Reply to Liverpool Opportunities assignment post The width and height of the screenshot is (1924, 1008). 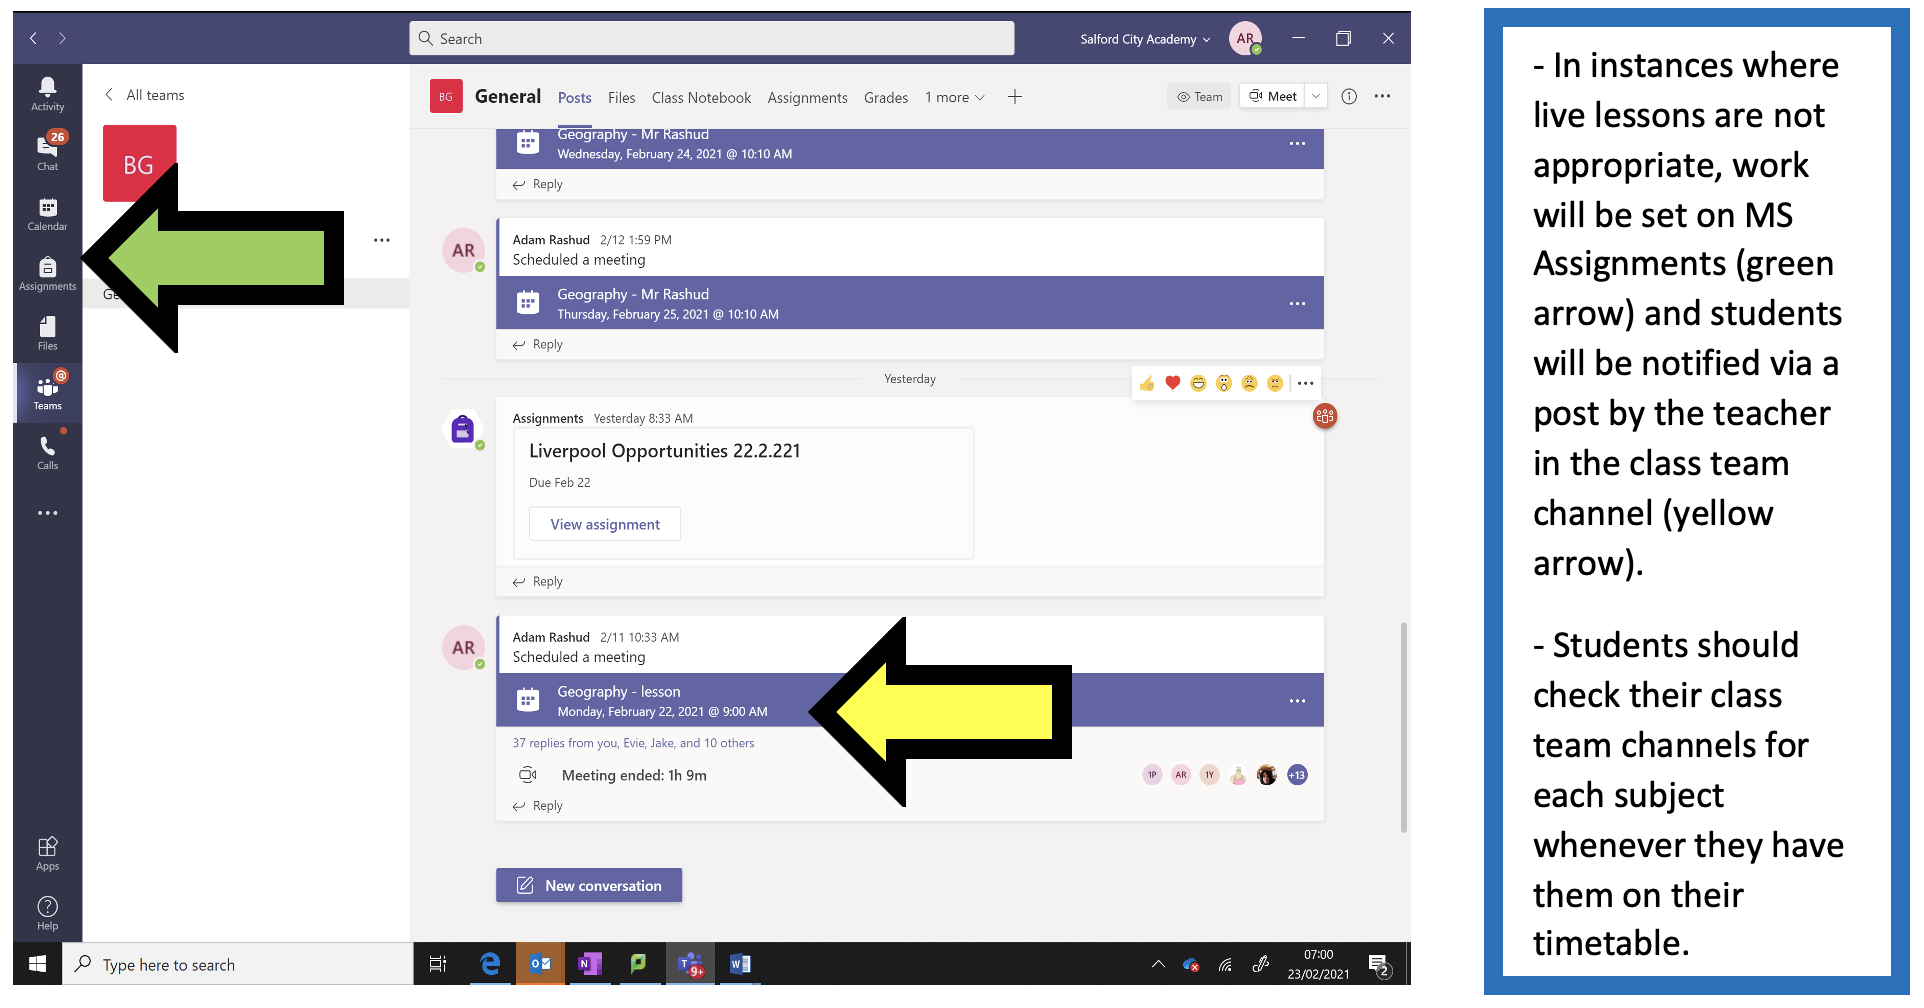[538, 581]
